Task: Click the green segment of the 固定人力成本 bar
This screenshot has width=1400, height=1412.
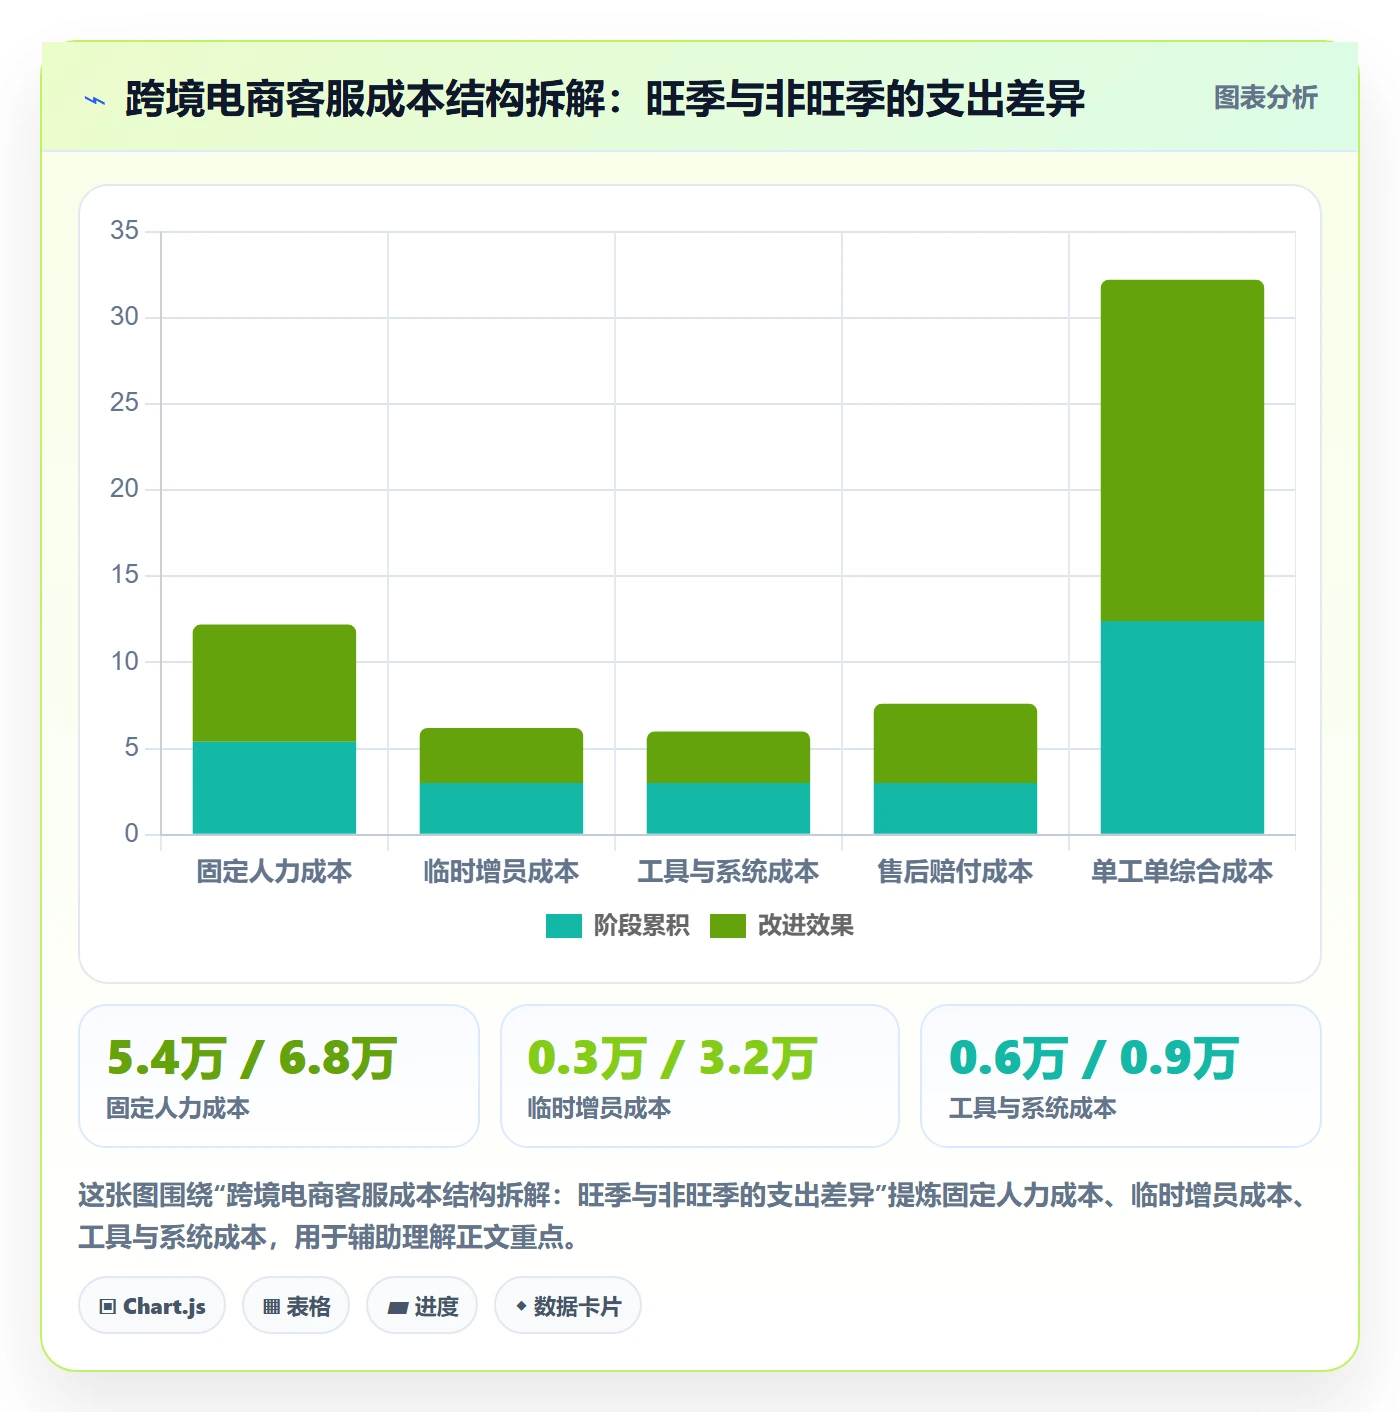Action: click(274, 683)
